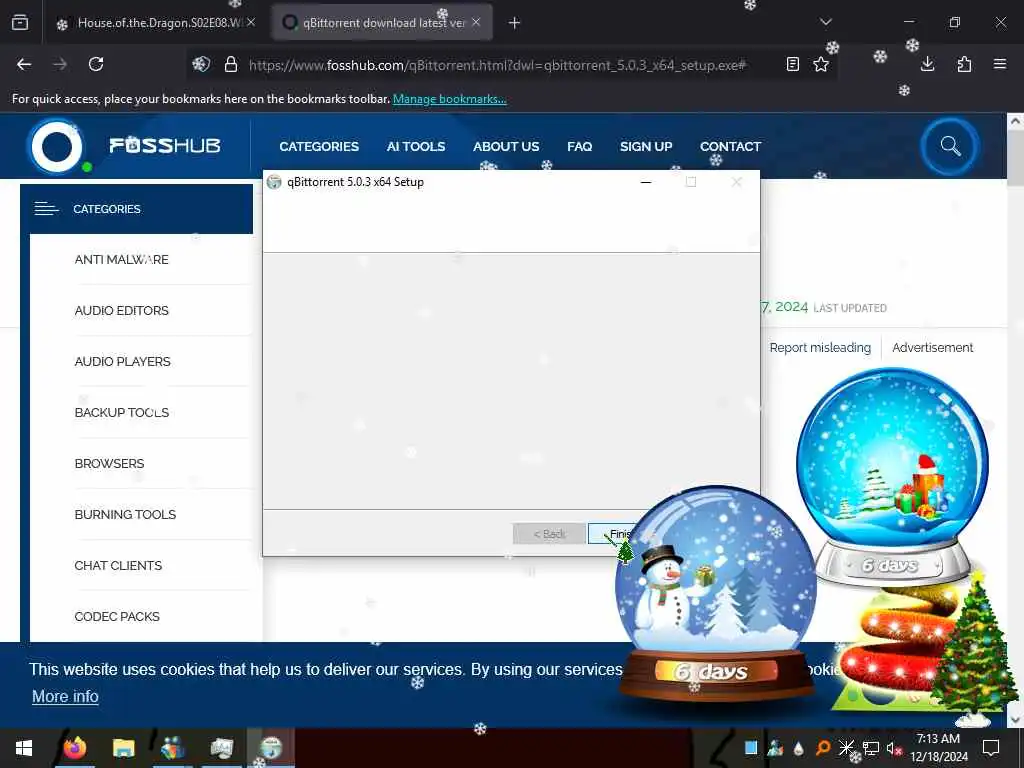Open Manage bookmarks link
This screenshot has height=768, width=1024.
449,99
